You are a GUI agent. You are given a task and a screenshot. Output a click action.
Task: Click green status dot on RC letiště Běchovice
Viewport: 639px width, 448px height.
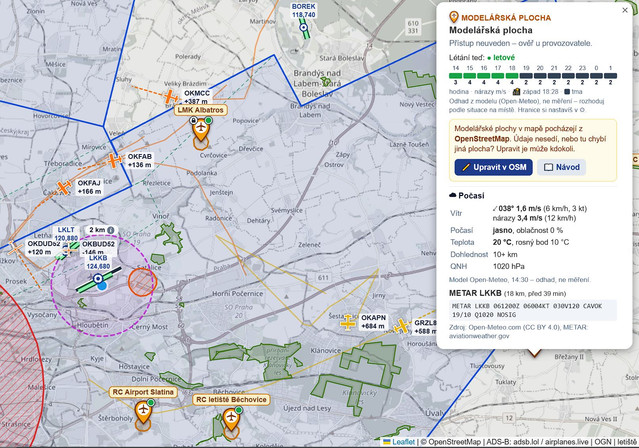coord(238,410)
